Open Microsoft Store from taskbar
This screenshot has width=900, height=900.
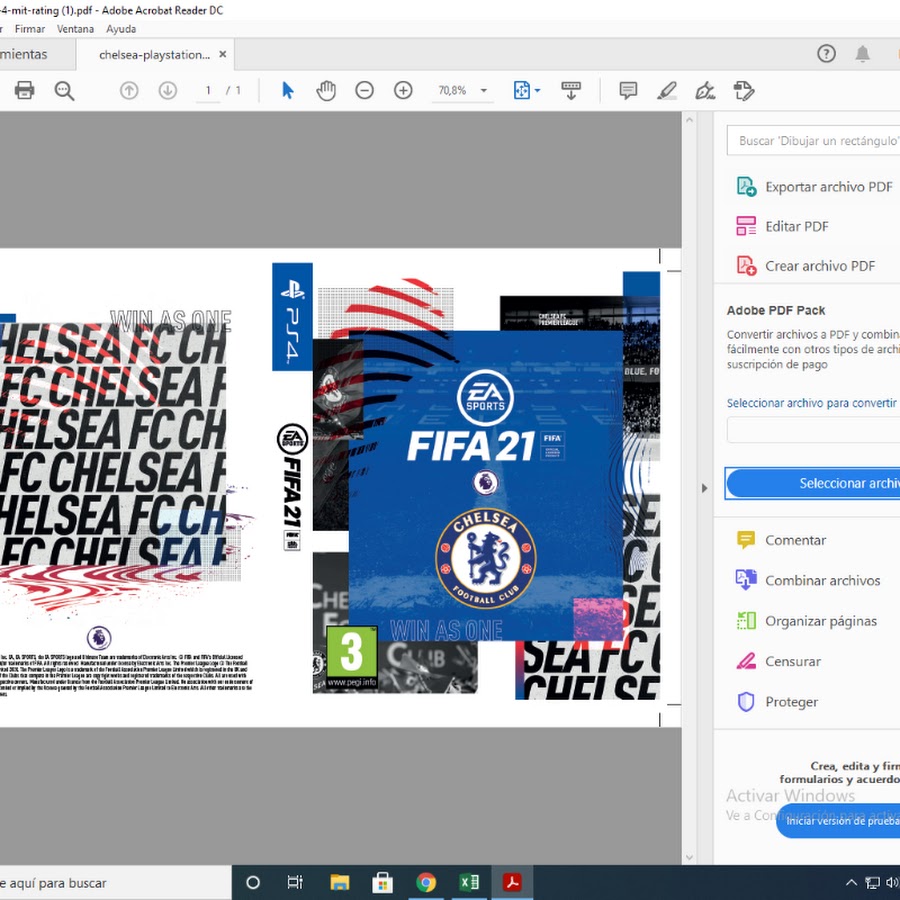coord(382,883)
